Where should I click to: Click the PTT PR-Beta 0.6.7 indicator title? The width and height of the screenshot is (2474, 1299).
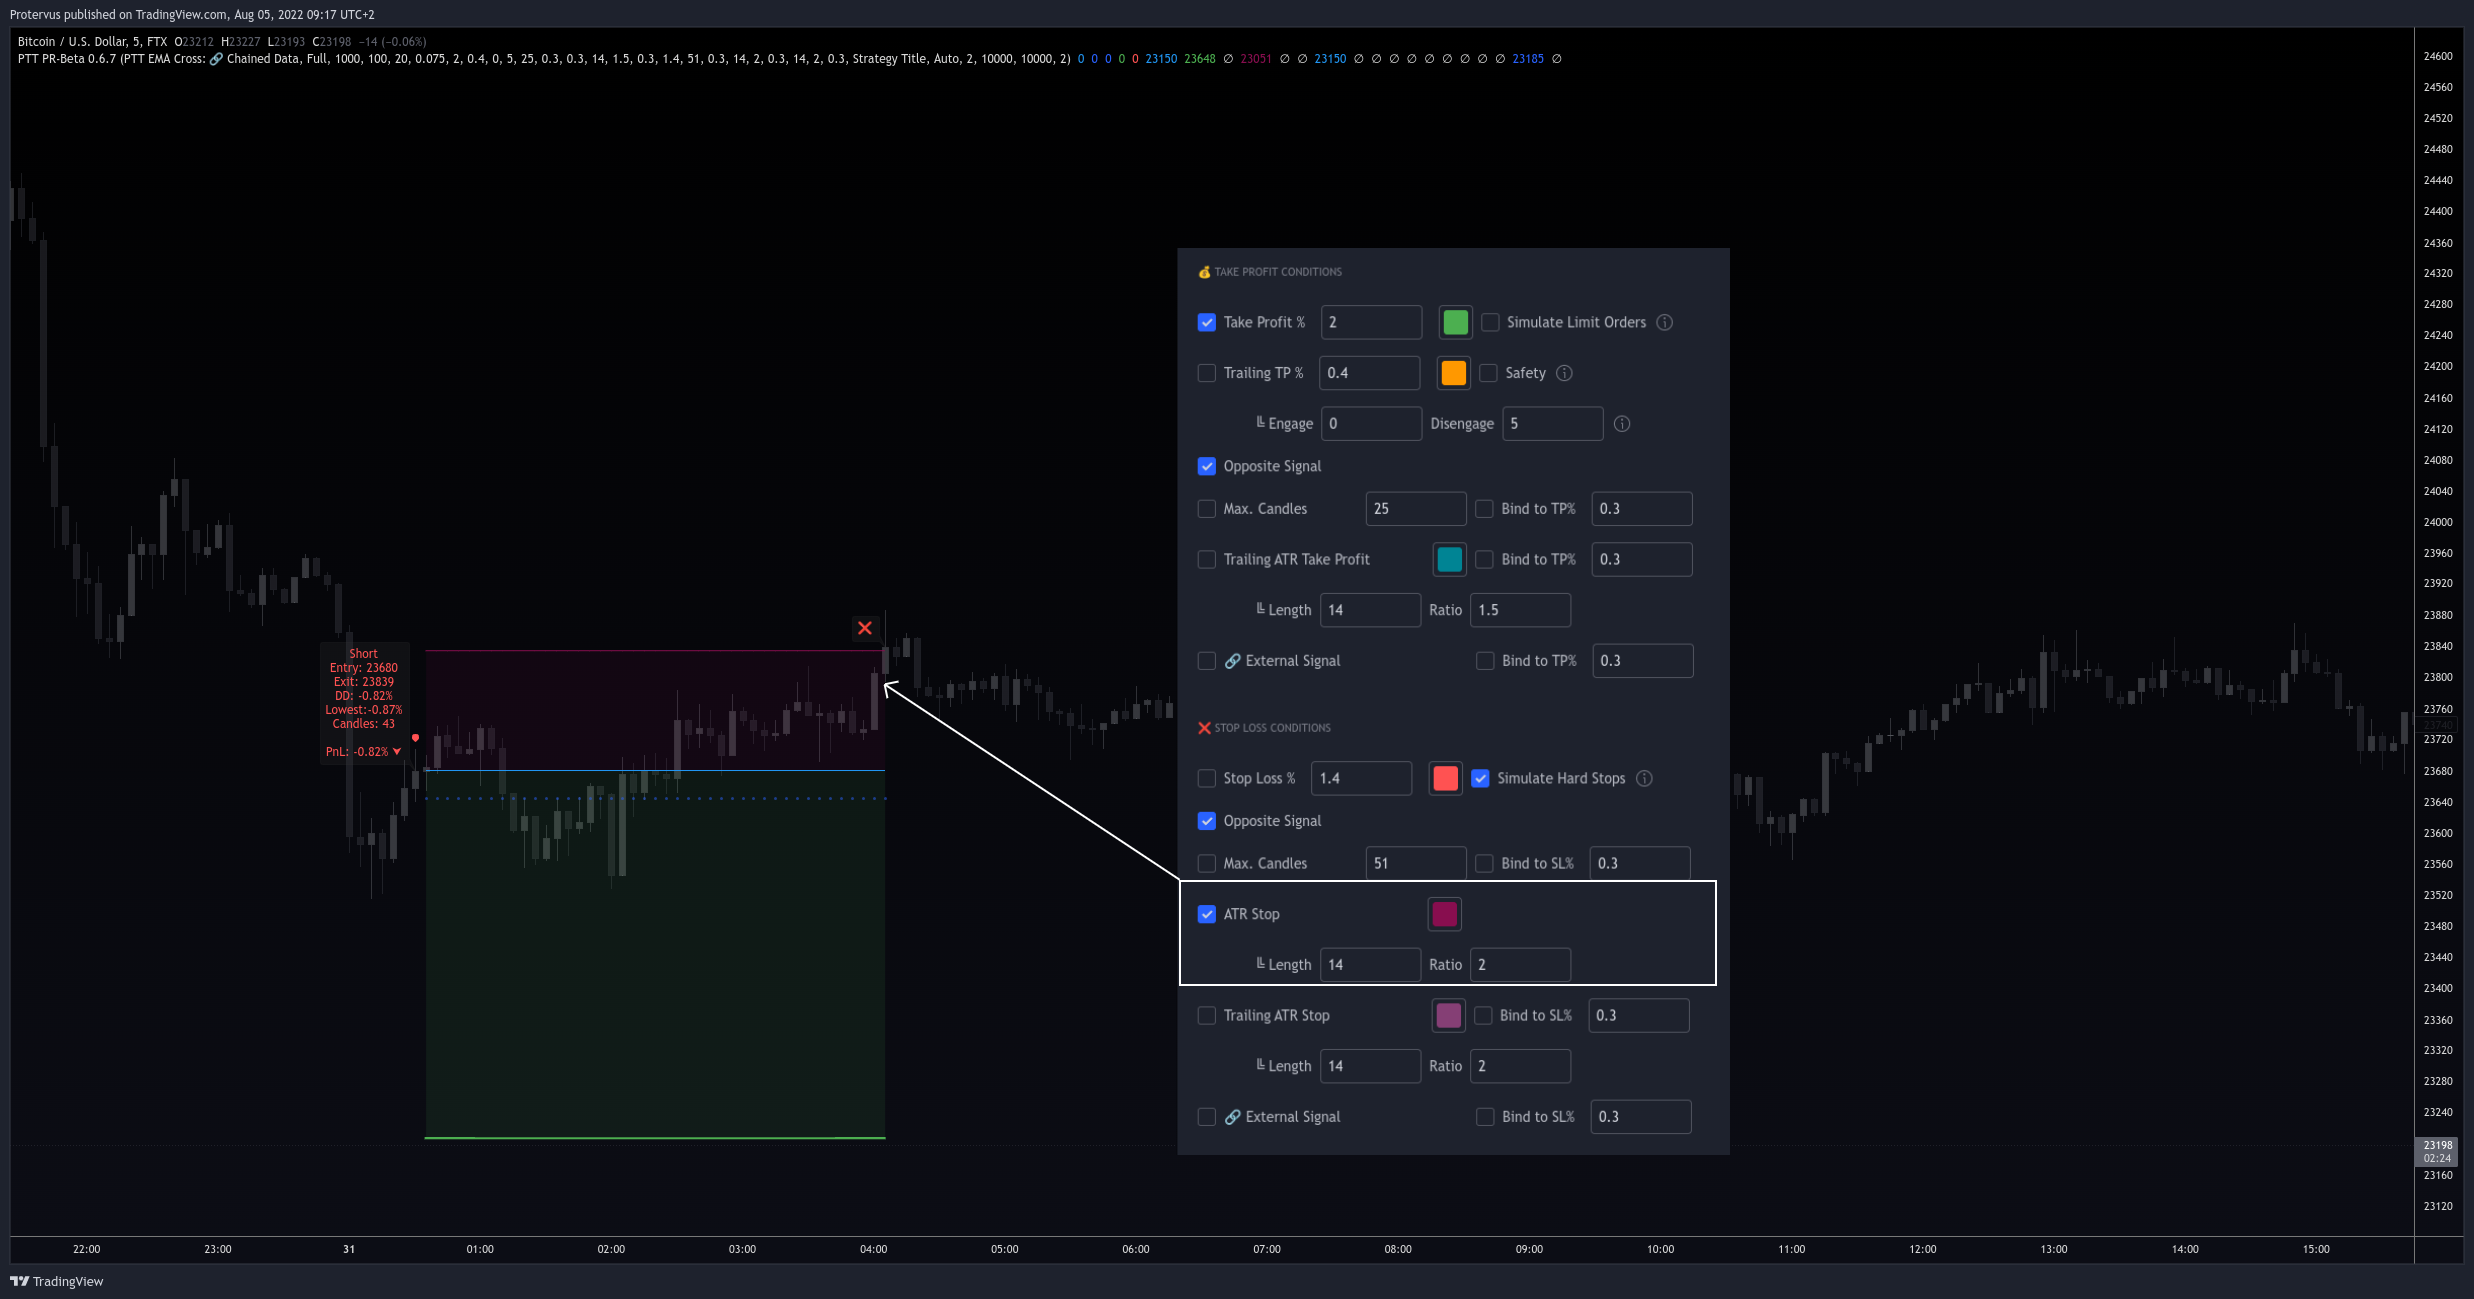point(66,59)
